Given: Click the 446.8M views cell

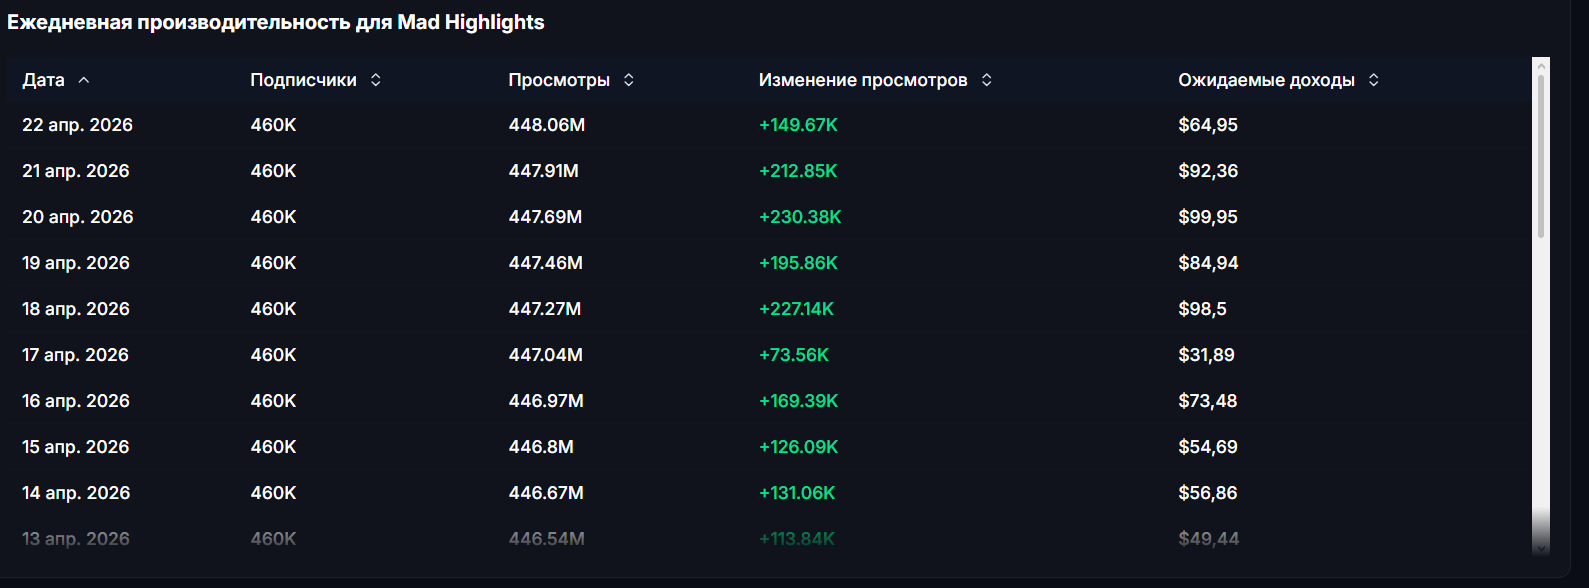Looking at the screenshot, I should [x=541, y=447].
